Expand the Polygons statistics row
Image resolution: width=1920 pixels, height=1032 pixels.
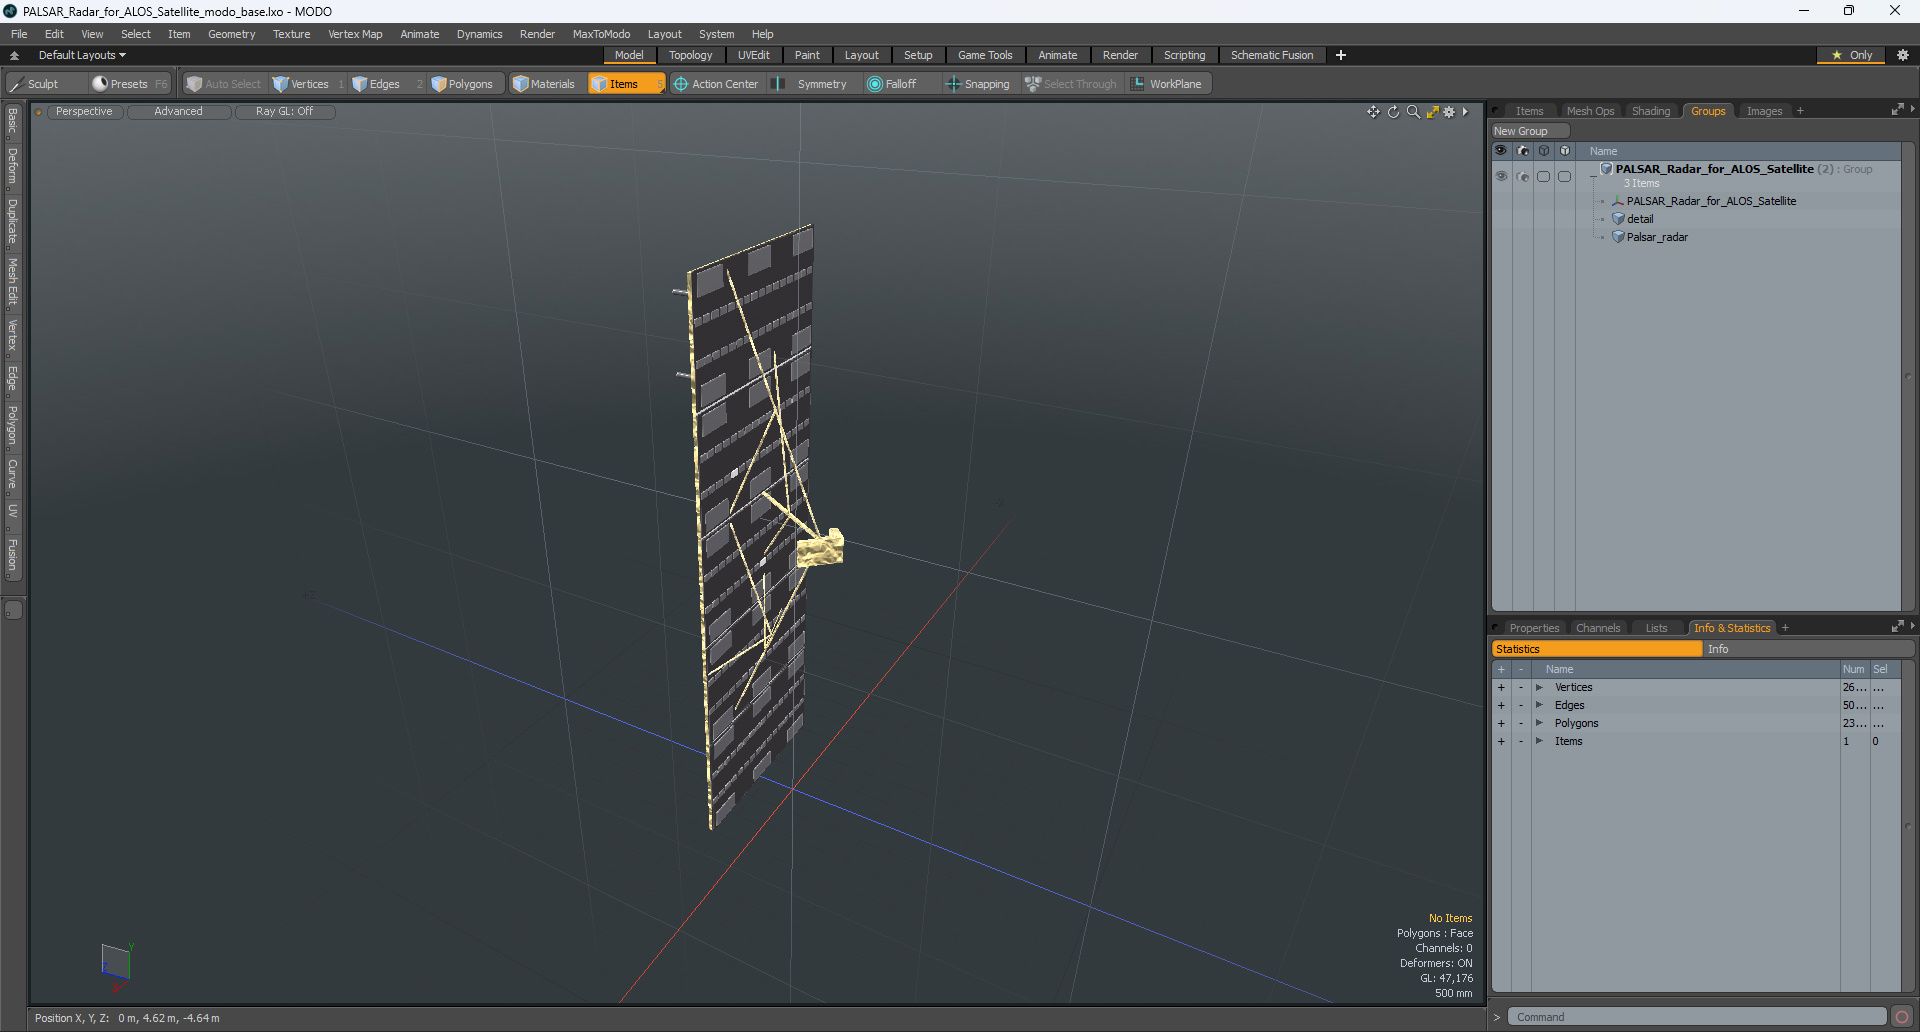coord(1540,723)
